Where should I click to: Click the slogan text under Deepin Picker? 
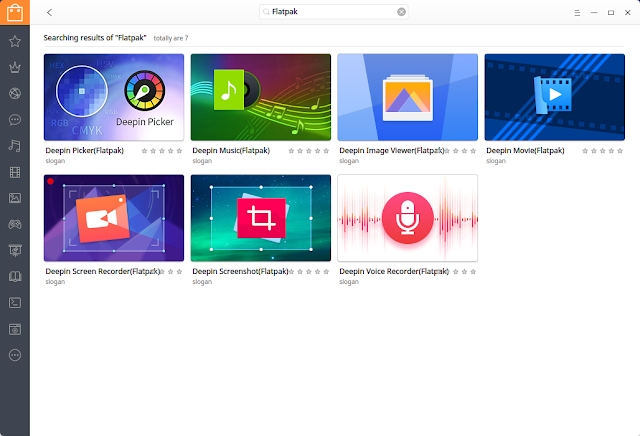[55, 161]
